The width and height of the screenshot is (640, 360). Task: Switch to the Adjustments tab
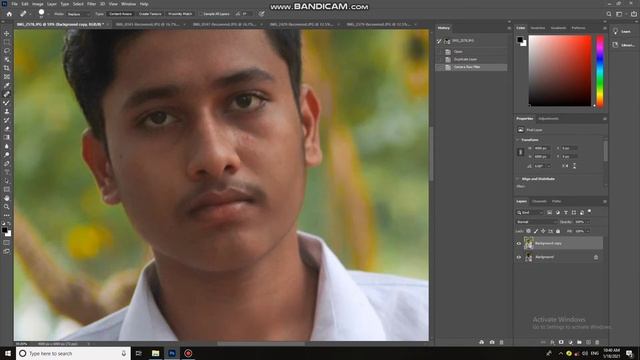point(548,119)
